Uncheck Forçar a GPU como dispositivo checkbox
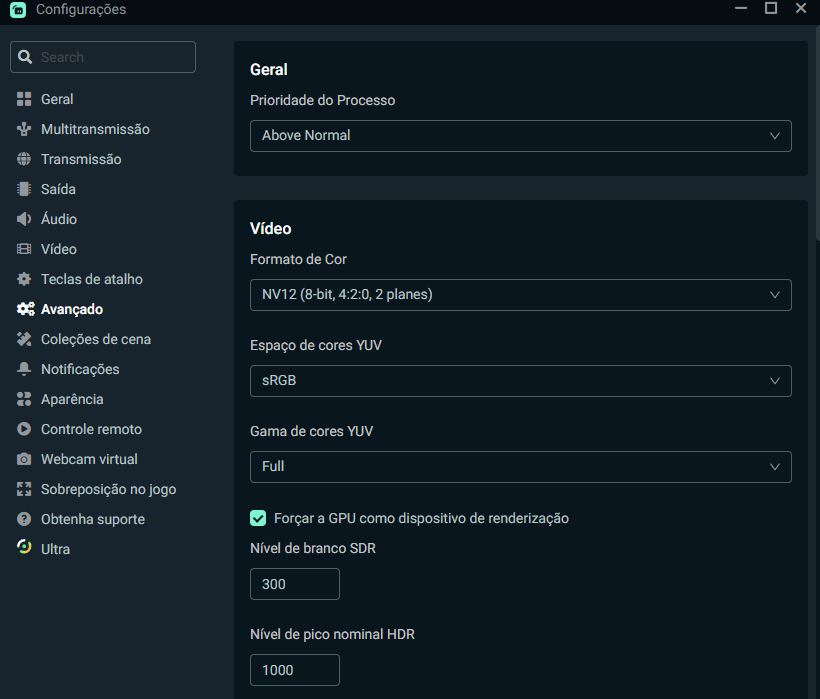The width and height of the screenshot is (820, 699). pyautogui.click(x=258, y=518)
